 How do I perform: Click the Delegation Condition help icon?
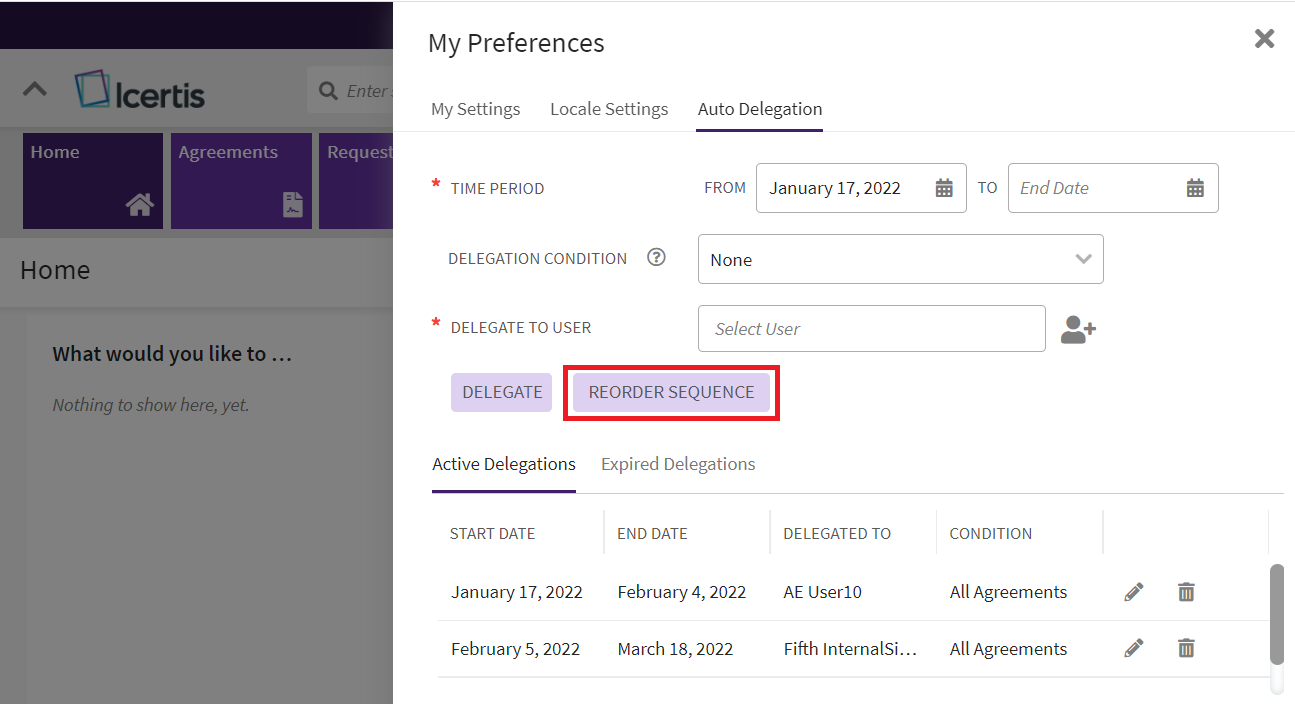(x=656, y=258)
